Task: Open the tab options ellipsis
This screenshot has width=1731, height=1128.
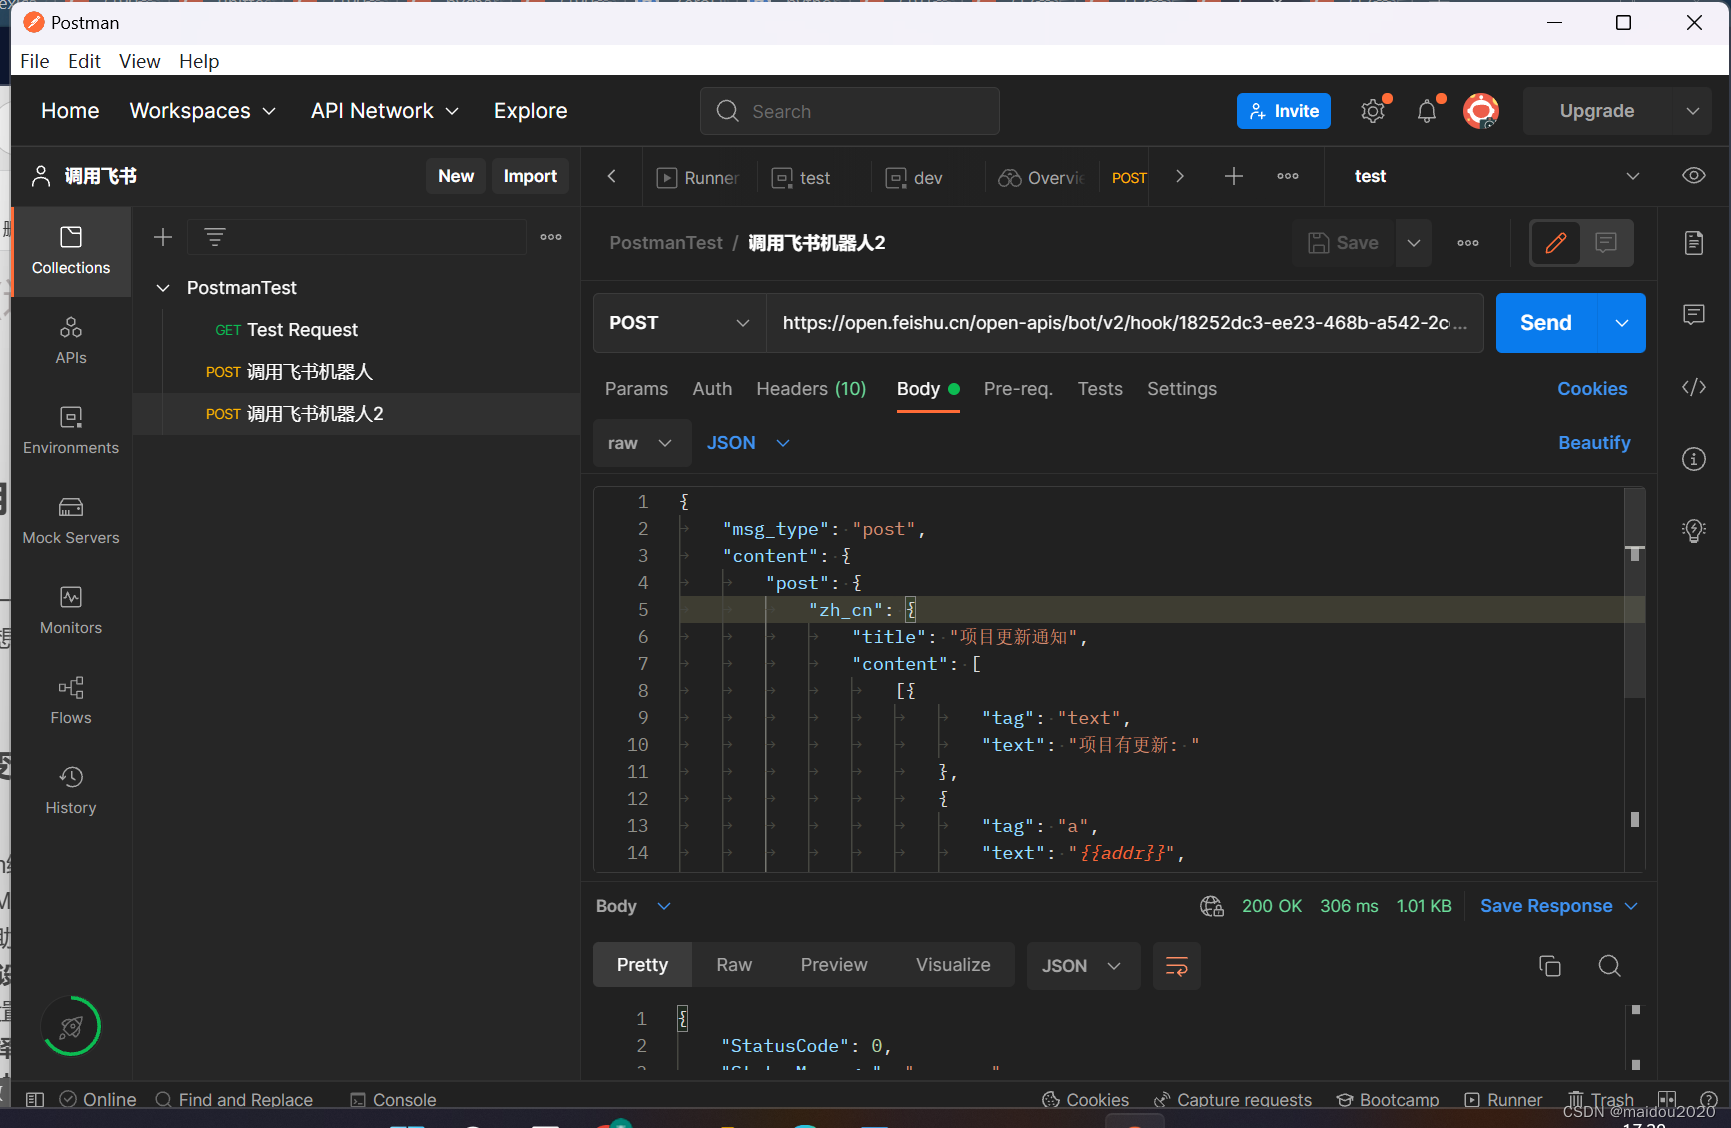Action: tap(1288, 177)
